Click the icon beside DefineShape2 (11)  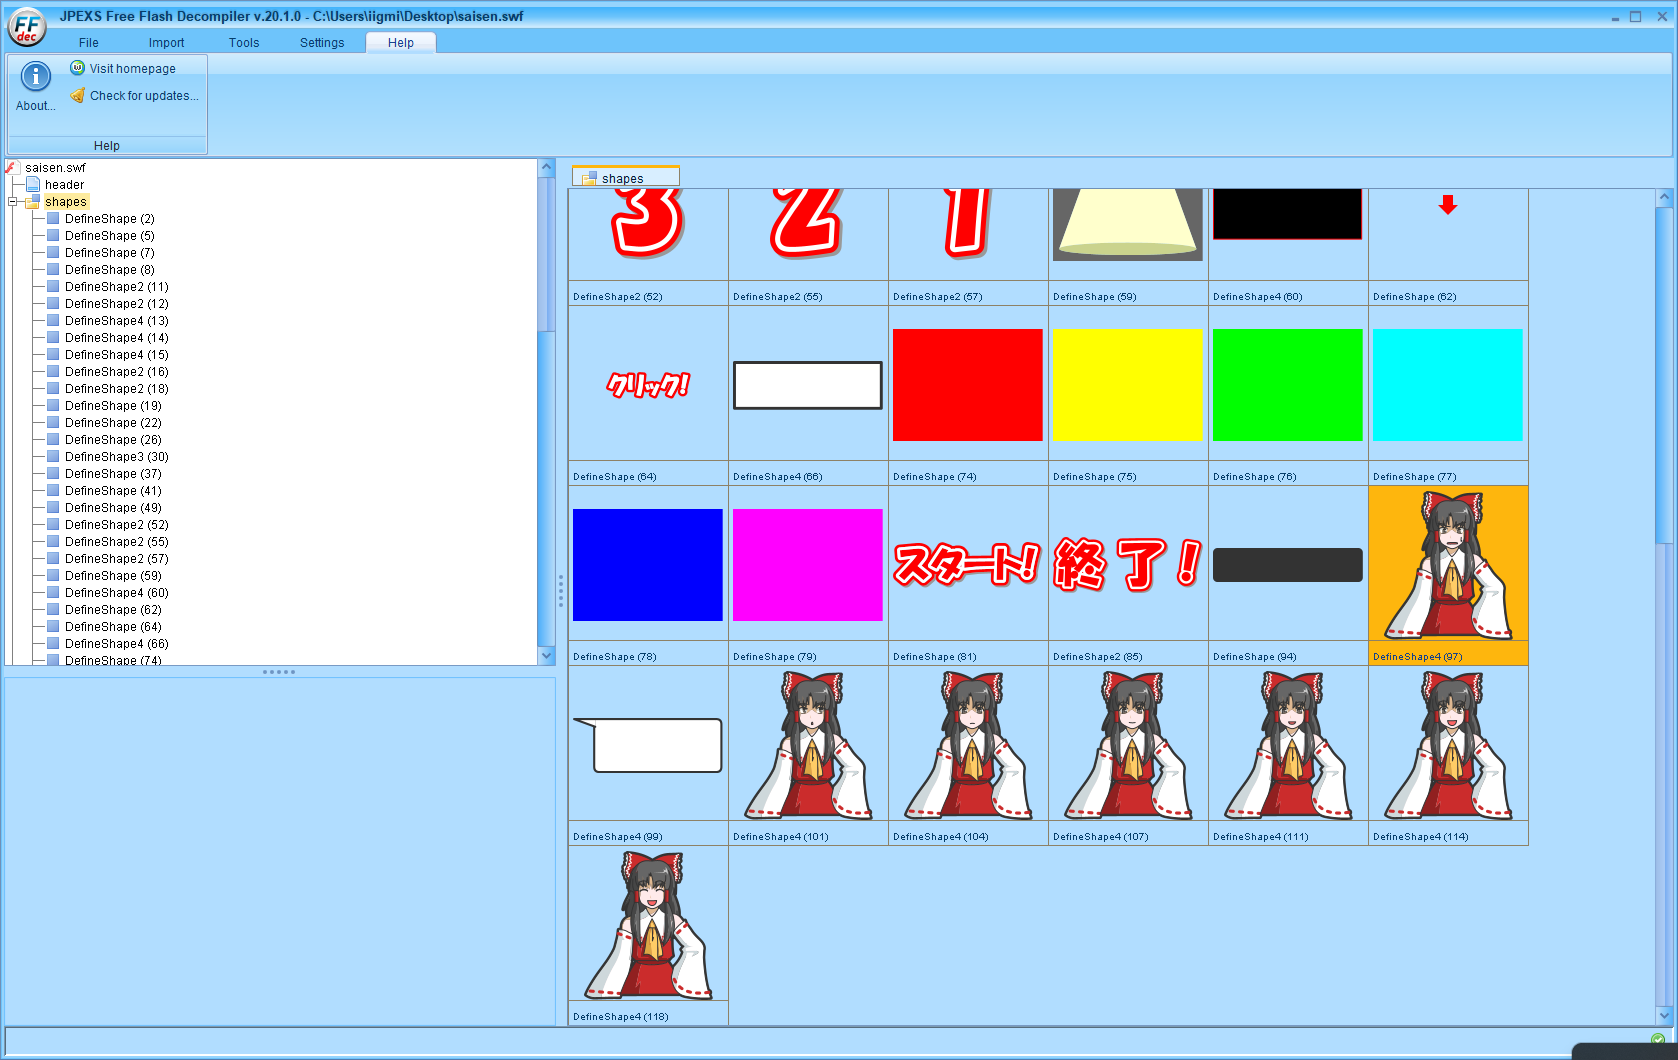53,287
